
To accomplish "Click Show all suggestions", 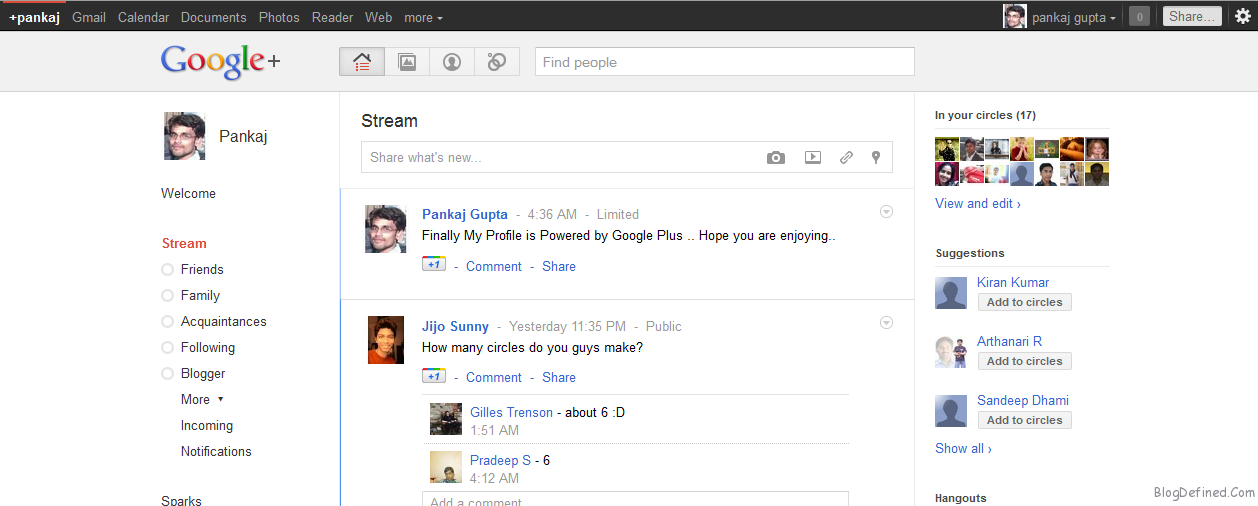I will pos(963,448).
